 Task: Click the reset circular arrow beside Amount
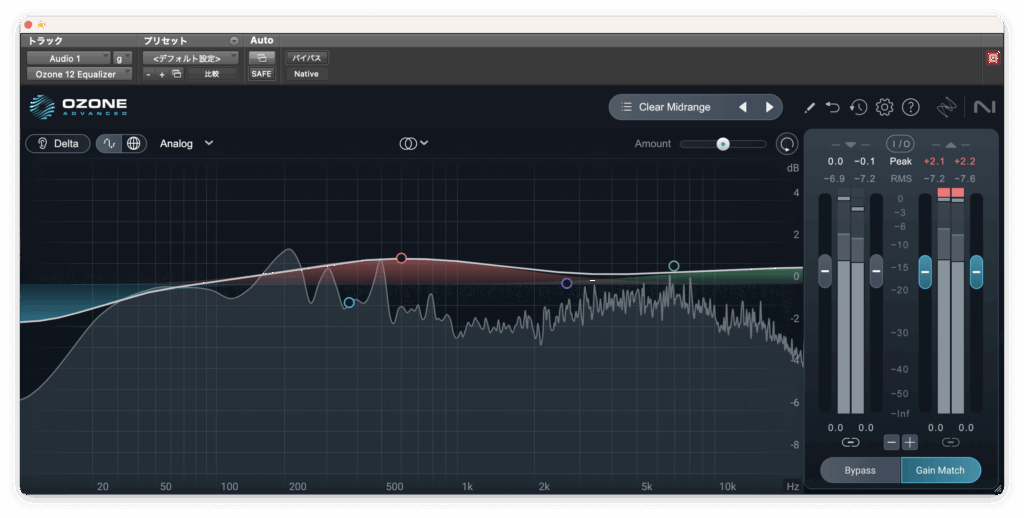click(787, 144)
